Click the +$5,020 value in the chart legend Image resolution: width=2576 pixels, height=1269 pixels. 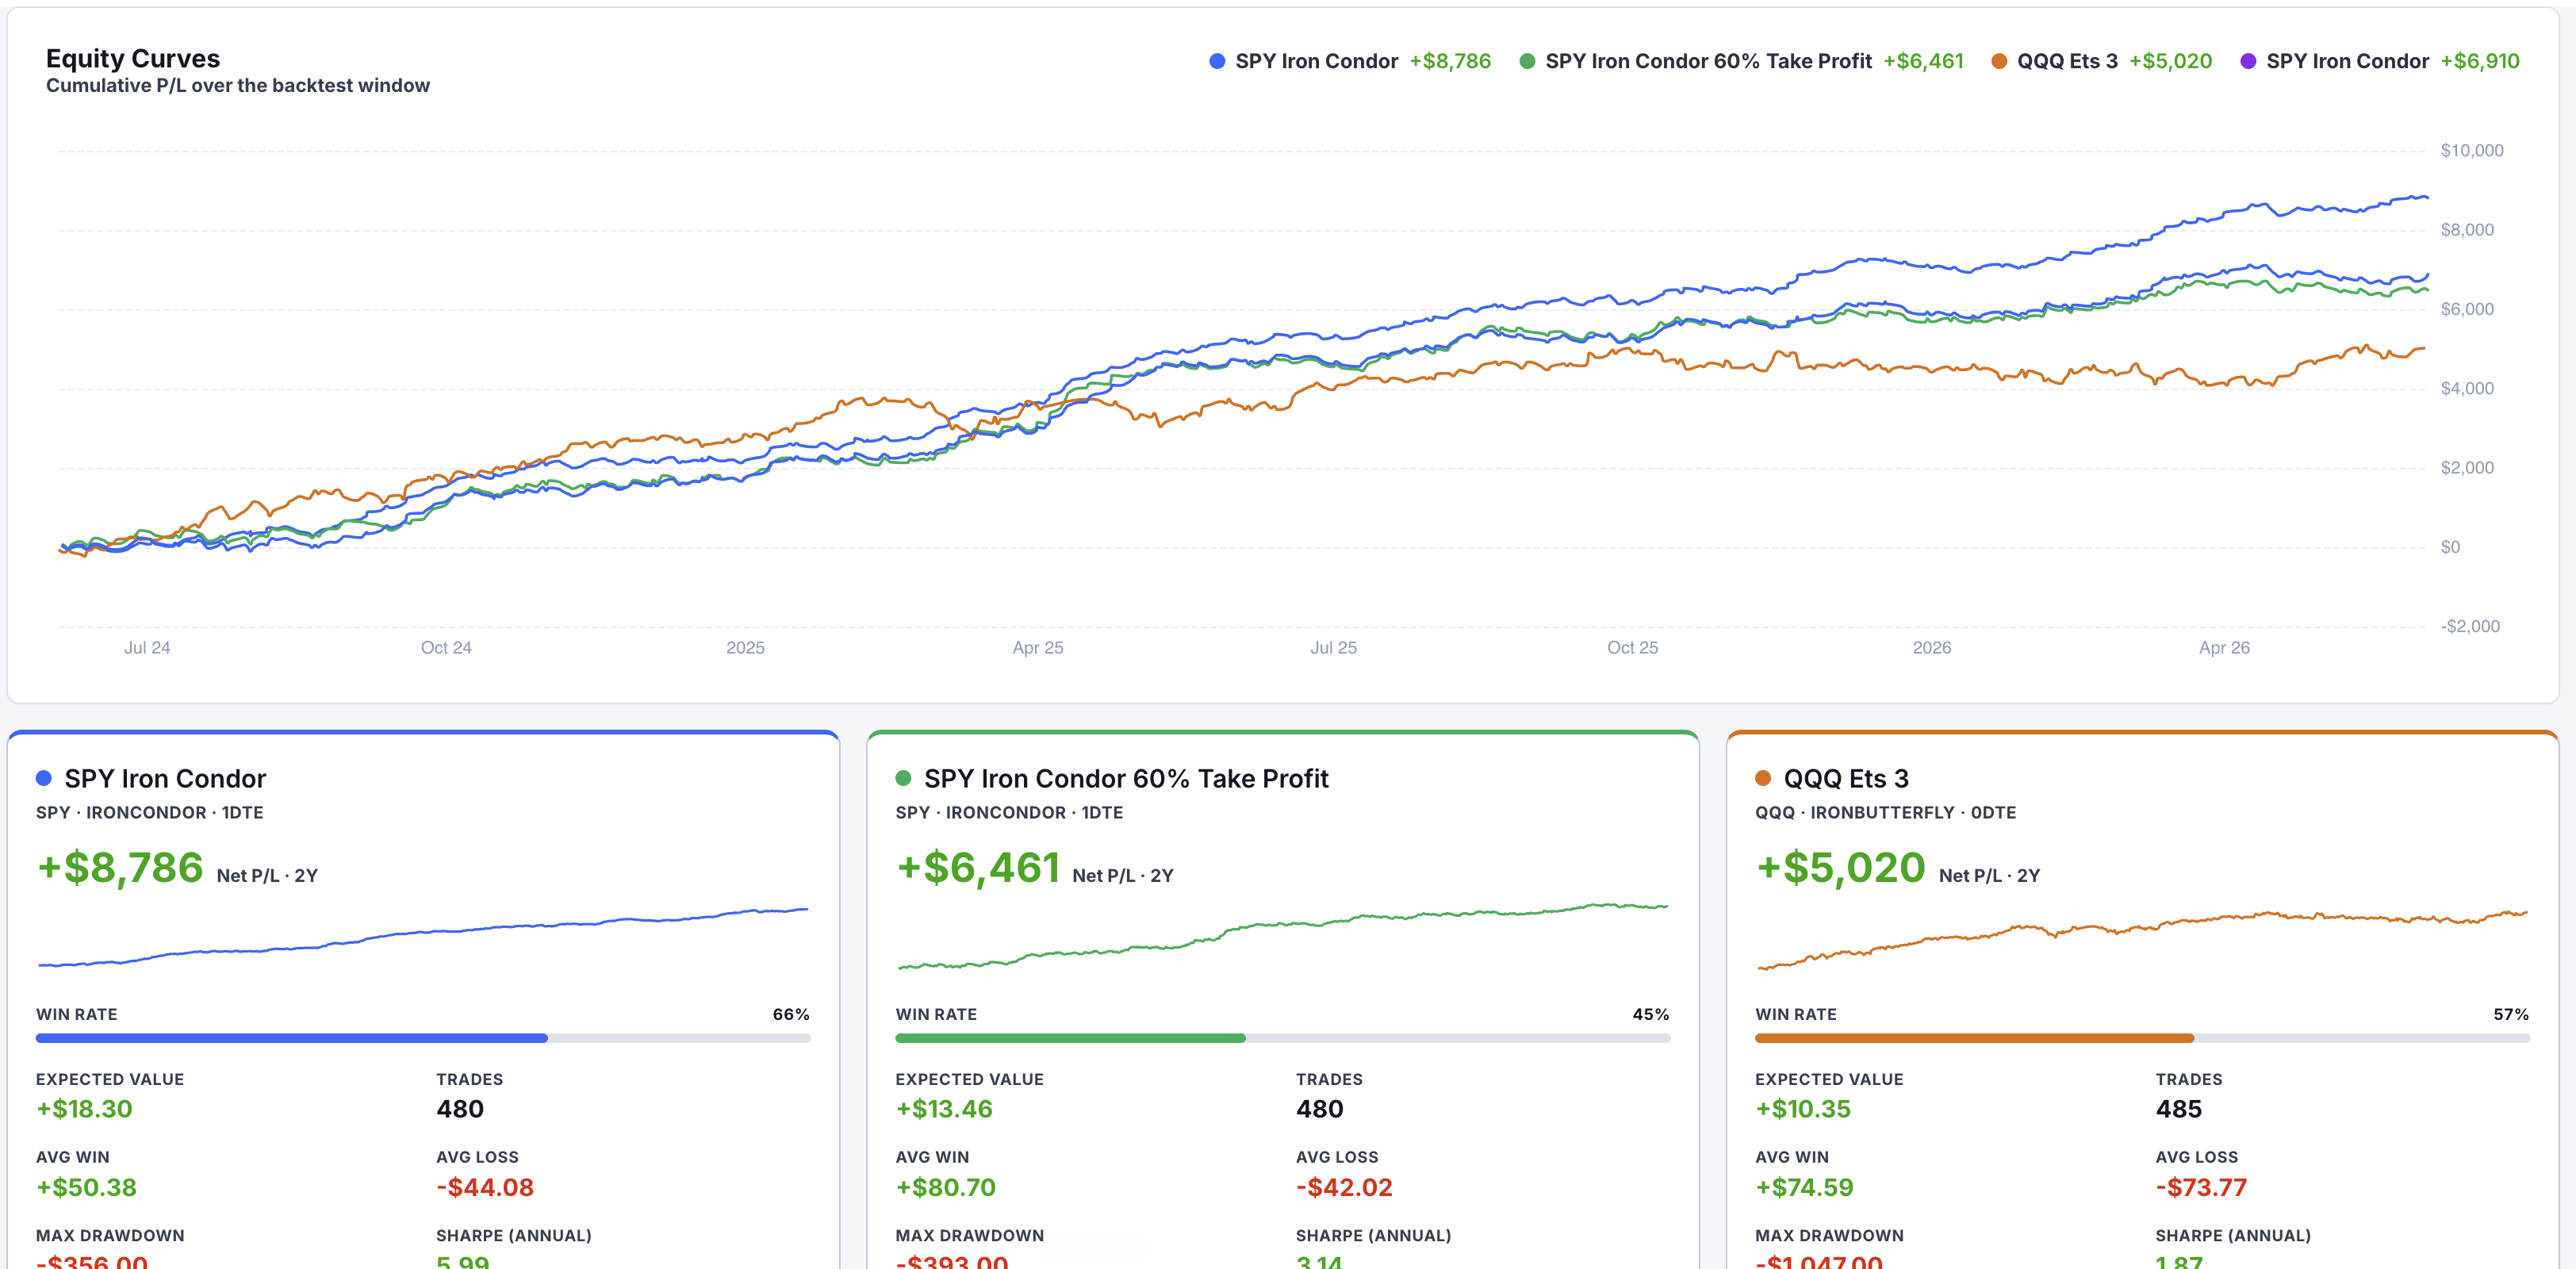[x=2171, y=61]
